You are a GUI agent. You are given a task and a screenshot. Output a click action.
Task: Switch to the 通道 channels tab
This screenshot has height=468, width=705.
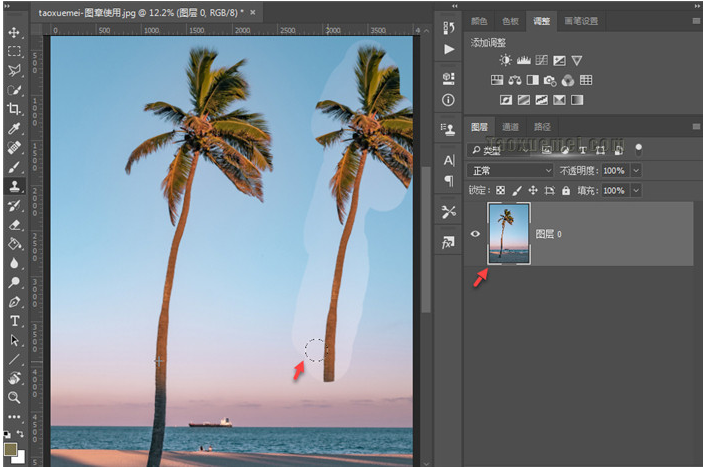510,127
